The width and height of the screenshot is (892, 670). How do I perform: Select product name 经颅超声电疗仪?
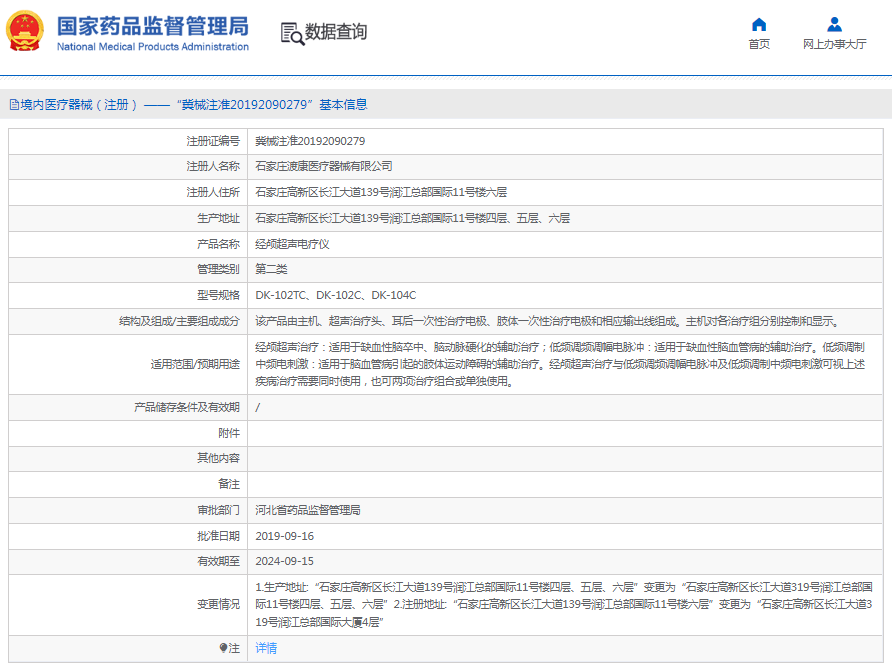292,244
